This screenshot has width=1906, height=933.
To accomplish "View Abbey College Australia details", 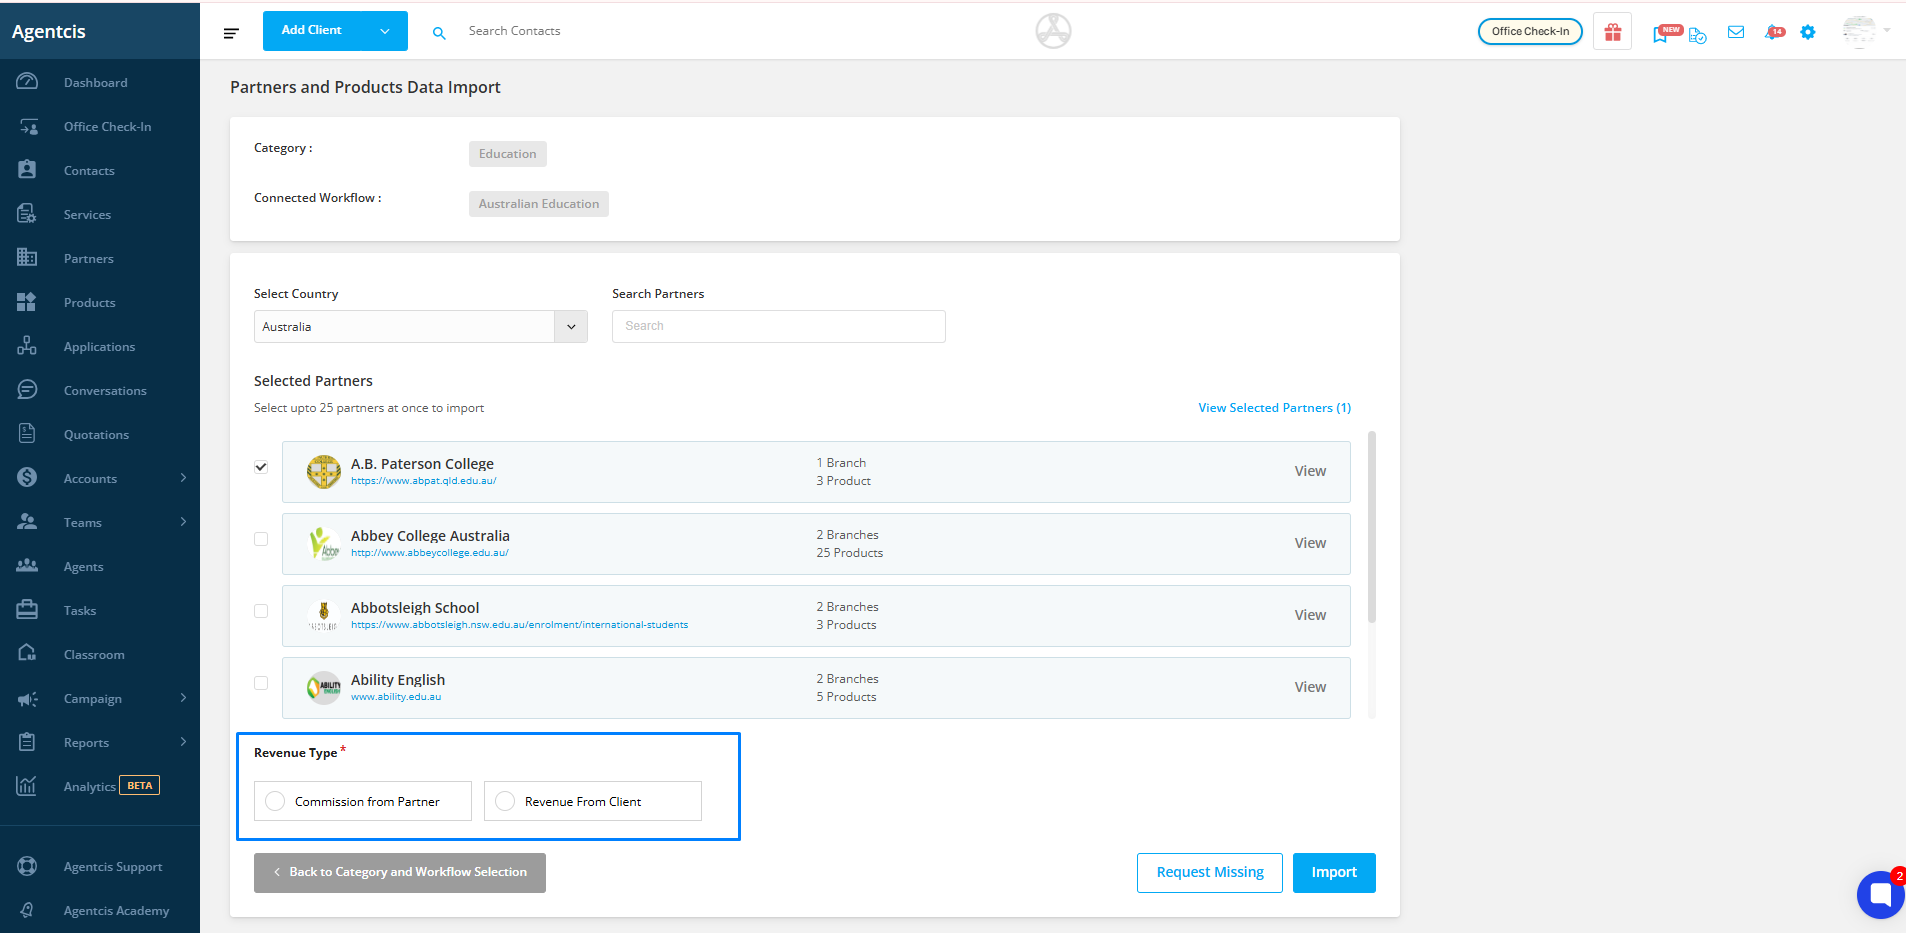I will tap(1310, 543).
